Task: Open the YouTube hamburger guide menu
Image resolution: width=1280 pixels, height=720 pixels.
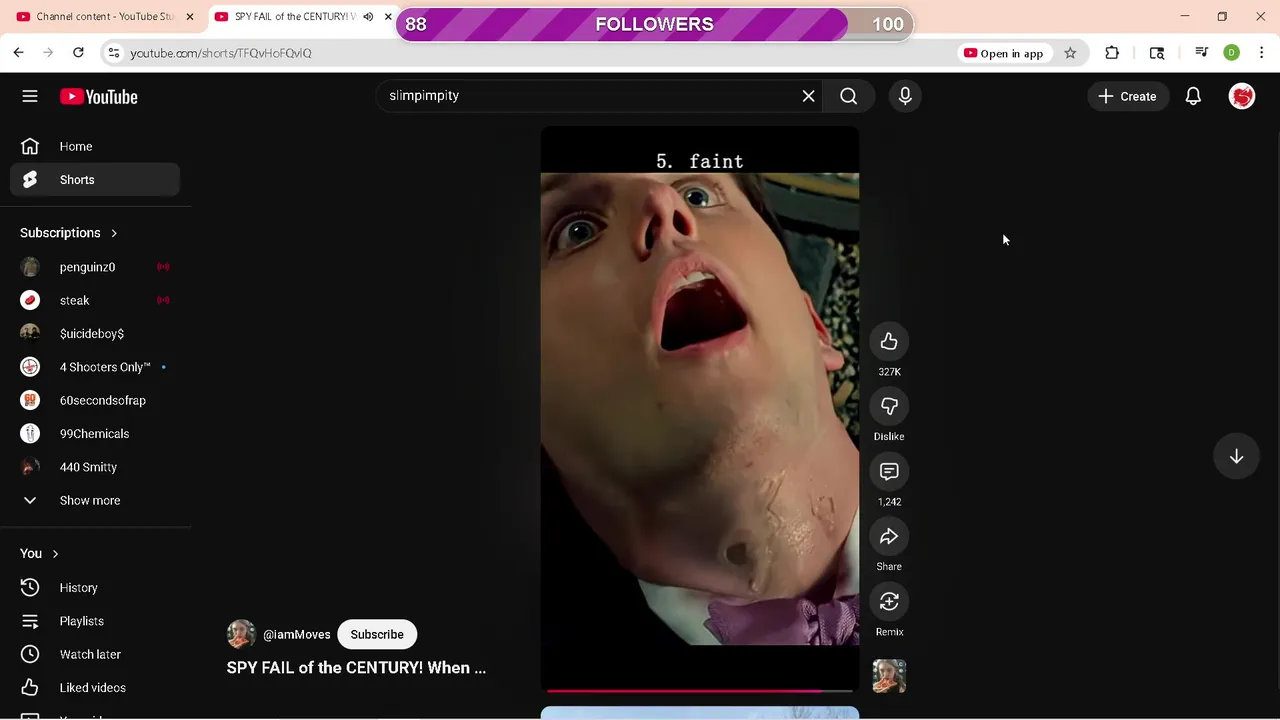Action: coord(30,96)
